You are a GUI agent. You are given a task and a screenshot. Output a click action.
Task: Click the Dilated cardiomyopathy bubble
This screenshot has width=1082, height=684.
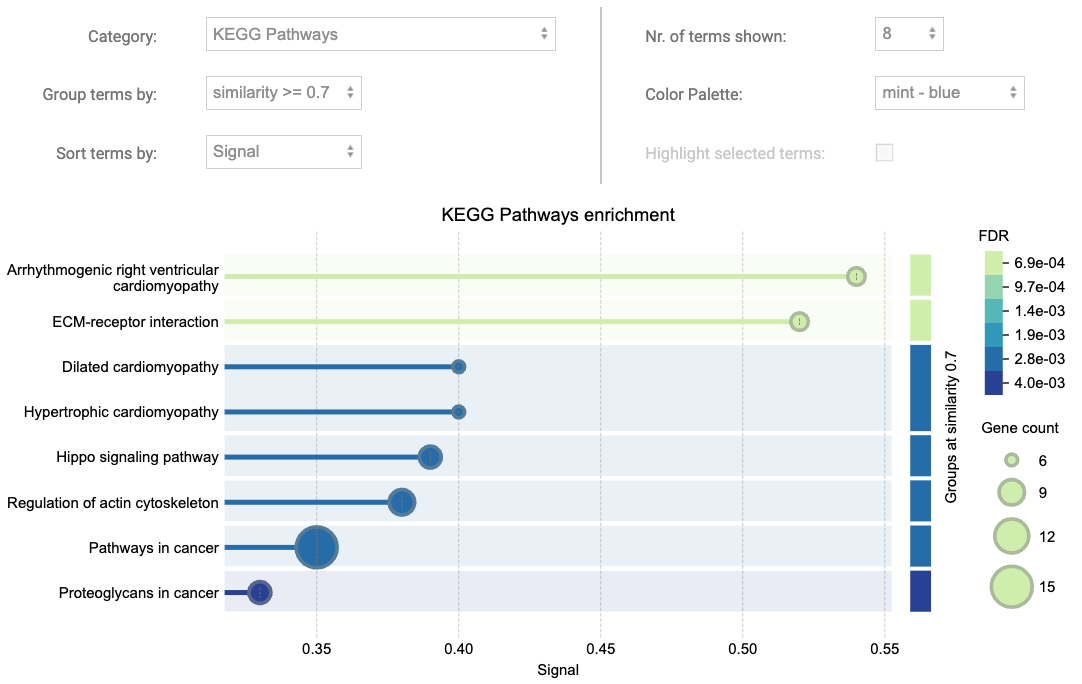coord(459,366)
